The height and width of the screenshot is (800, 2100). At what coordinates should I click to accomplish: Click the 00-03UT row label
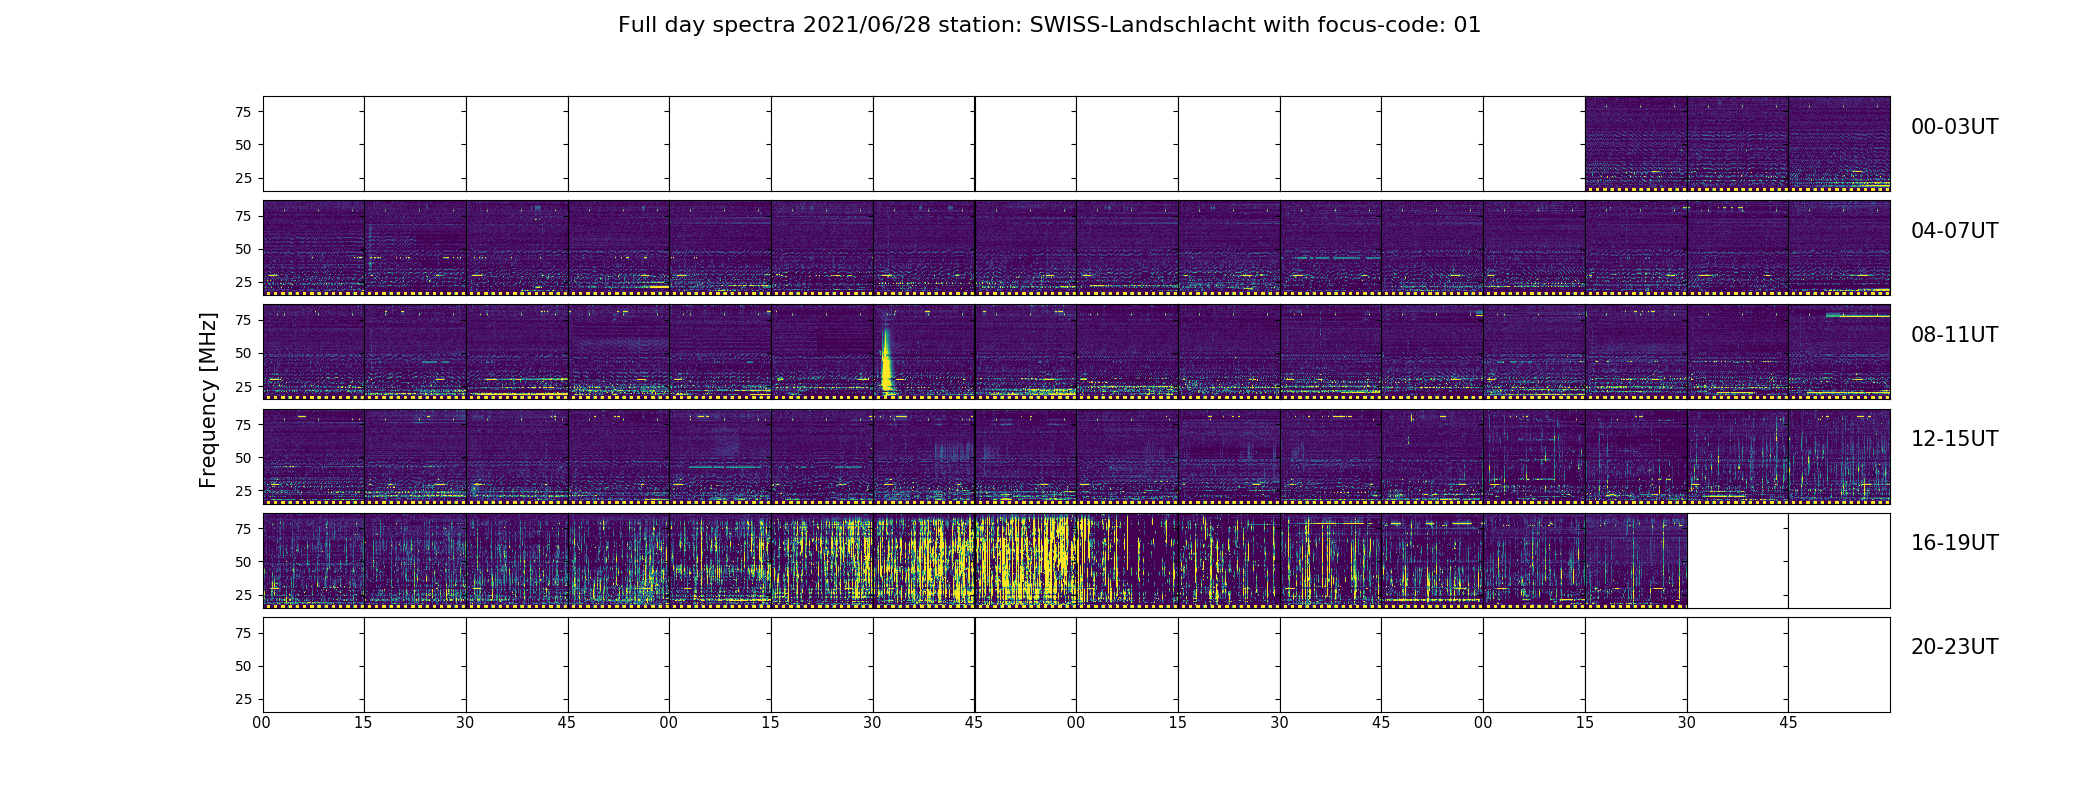click(1954, 127)
